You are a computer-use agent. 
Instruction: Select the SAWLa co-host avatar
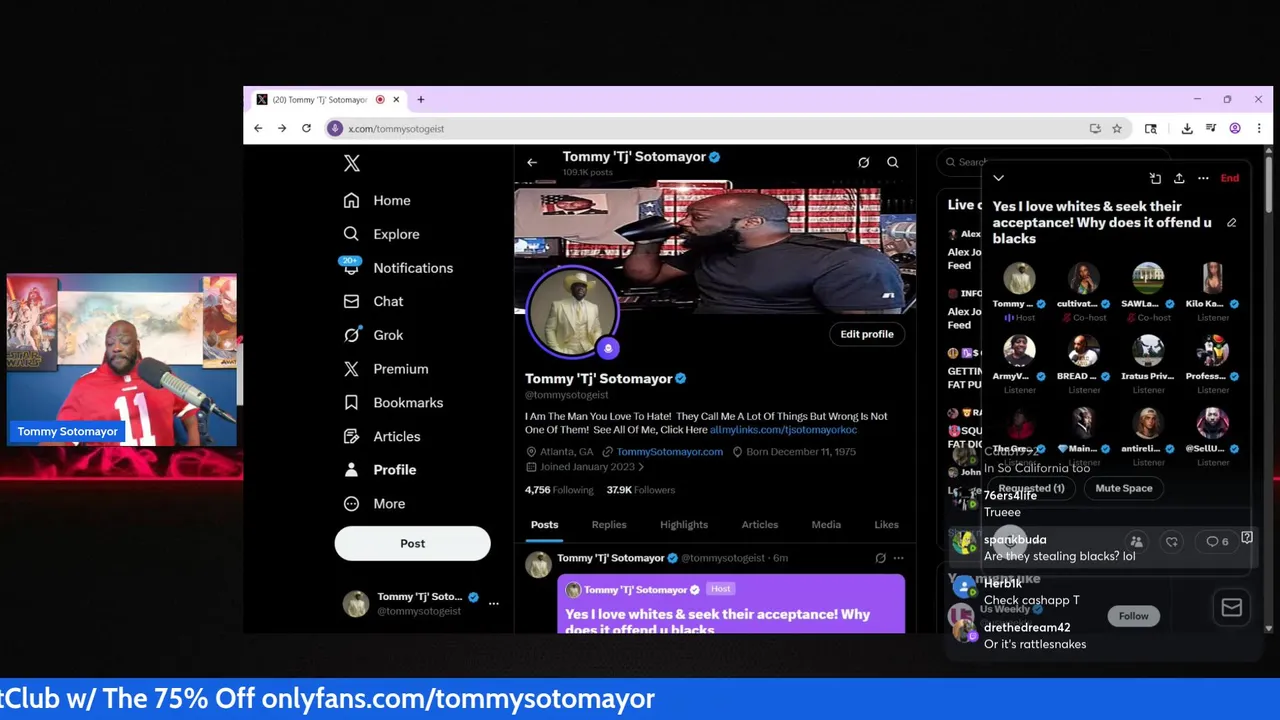(1148, 279)
